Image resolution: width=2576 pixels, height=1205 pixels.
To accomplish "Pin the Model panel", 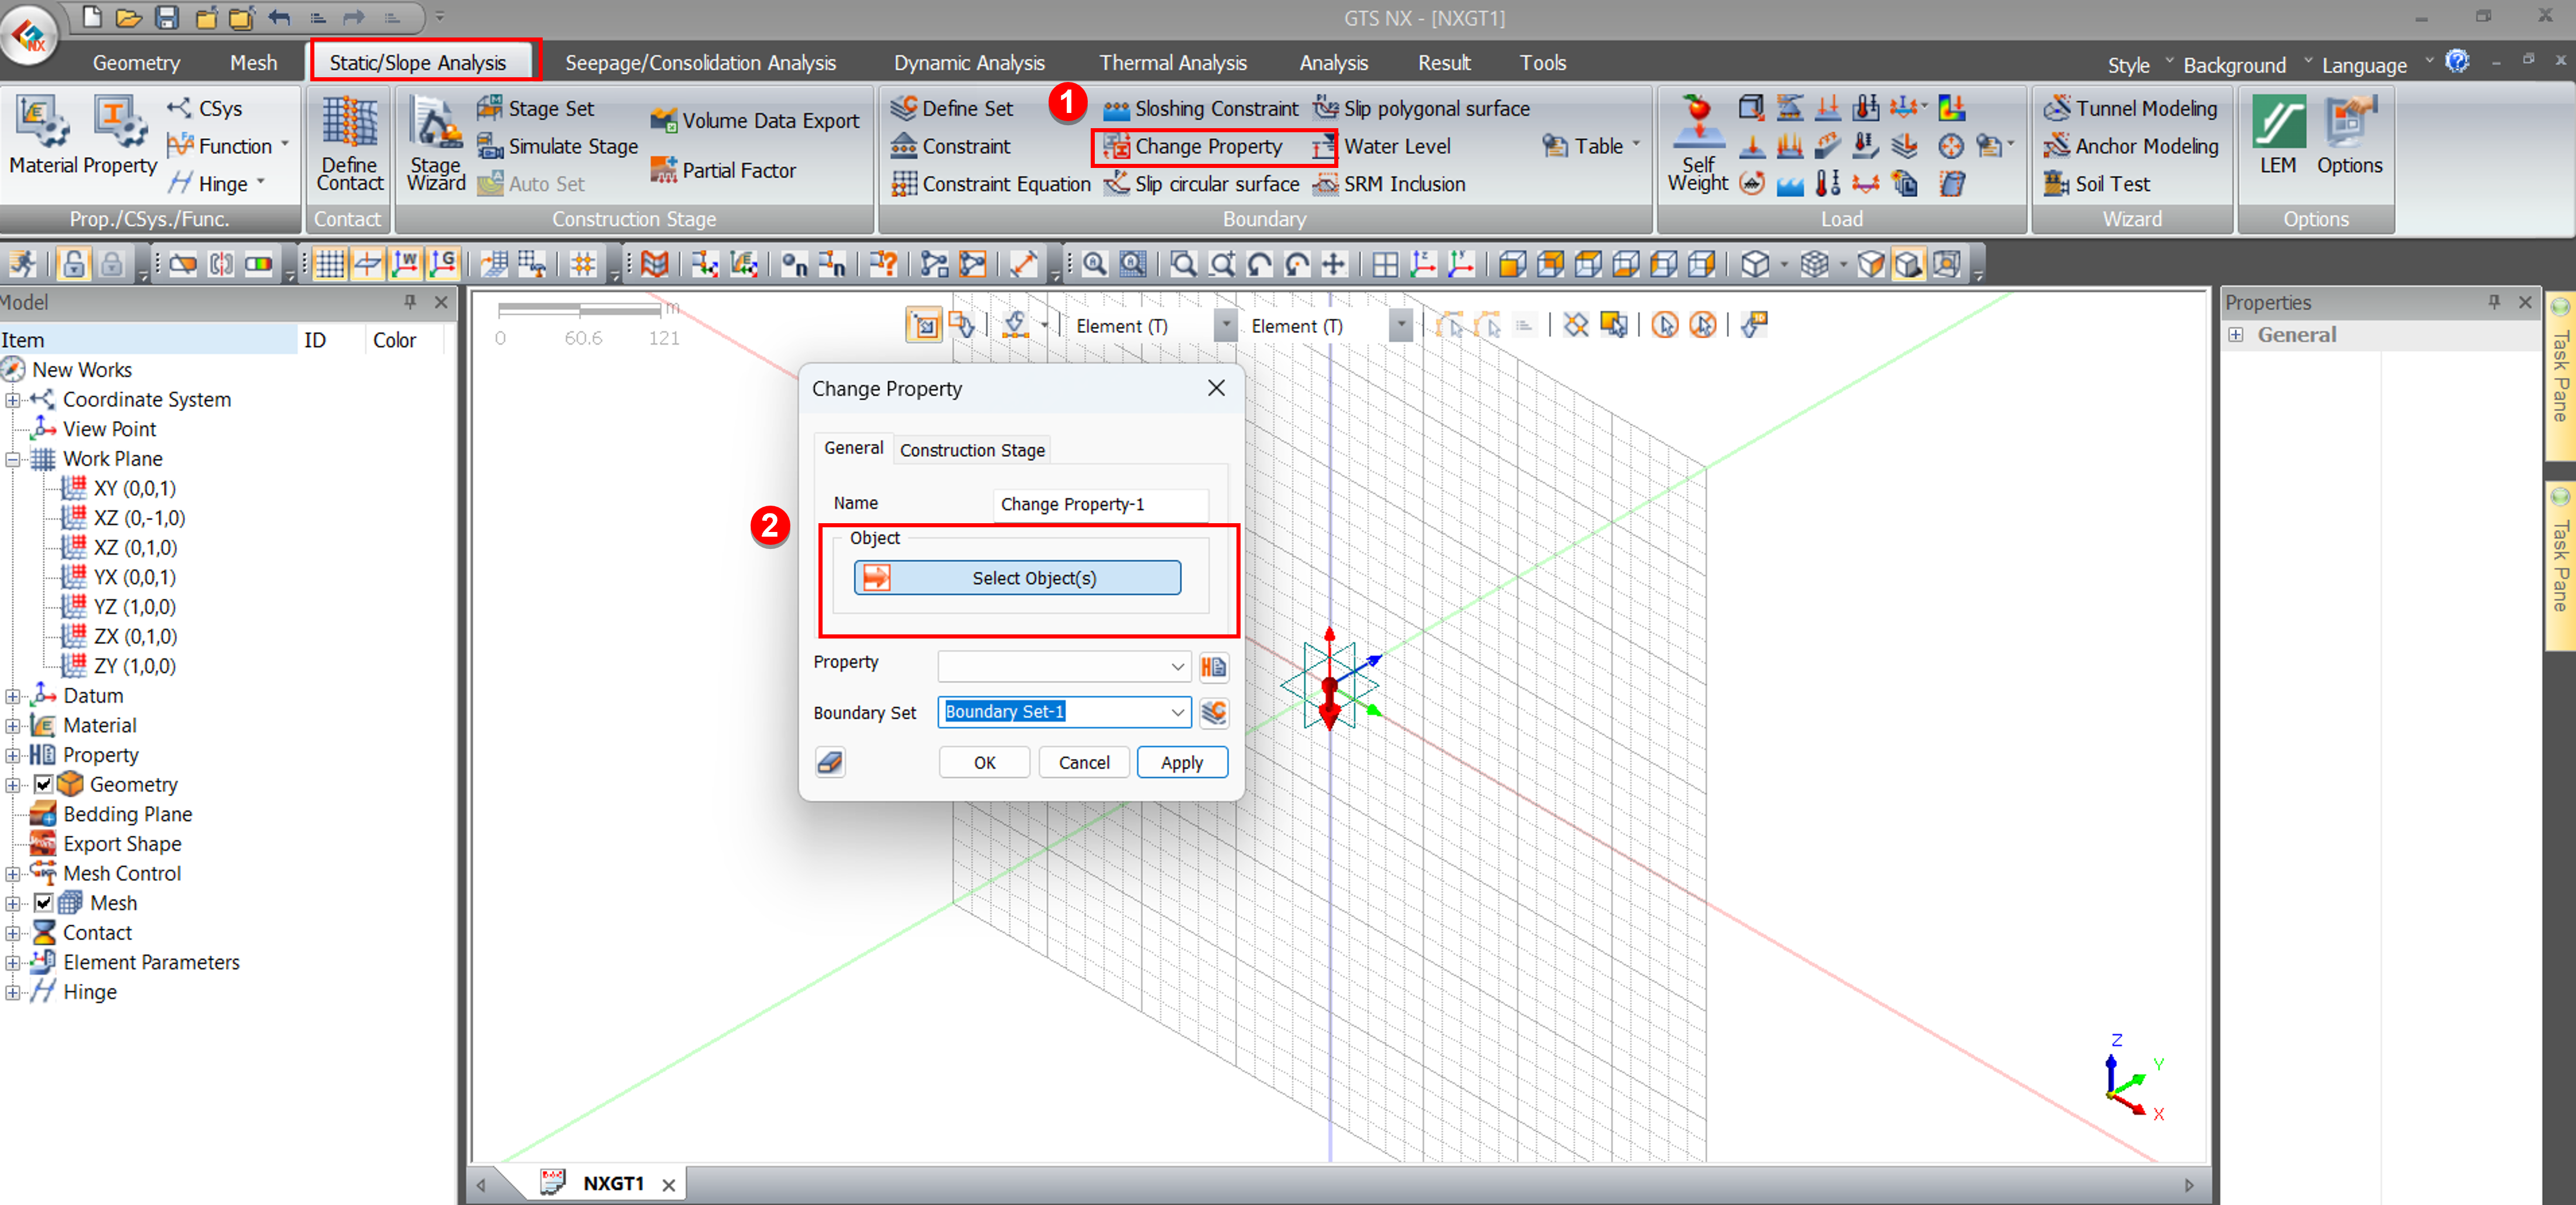I will click(410, 302).
